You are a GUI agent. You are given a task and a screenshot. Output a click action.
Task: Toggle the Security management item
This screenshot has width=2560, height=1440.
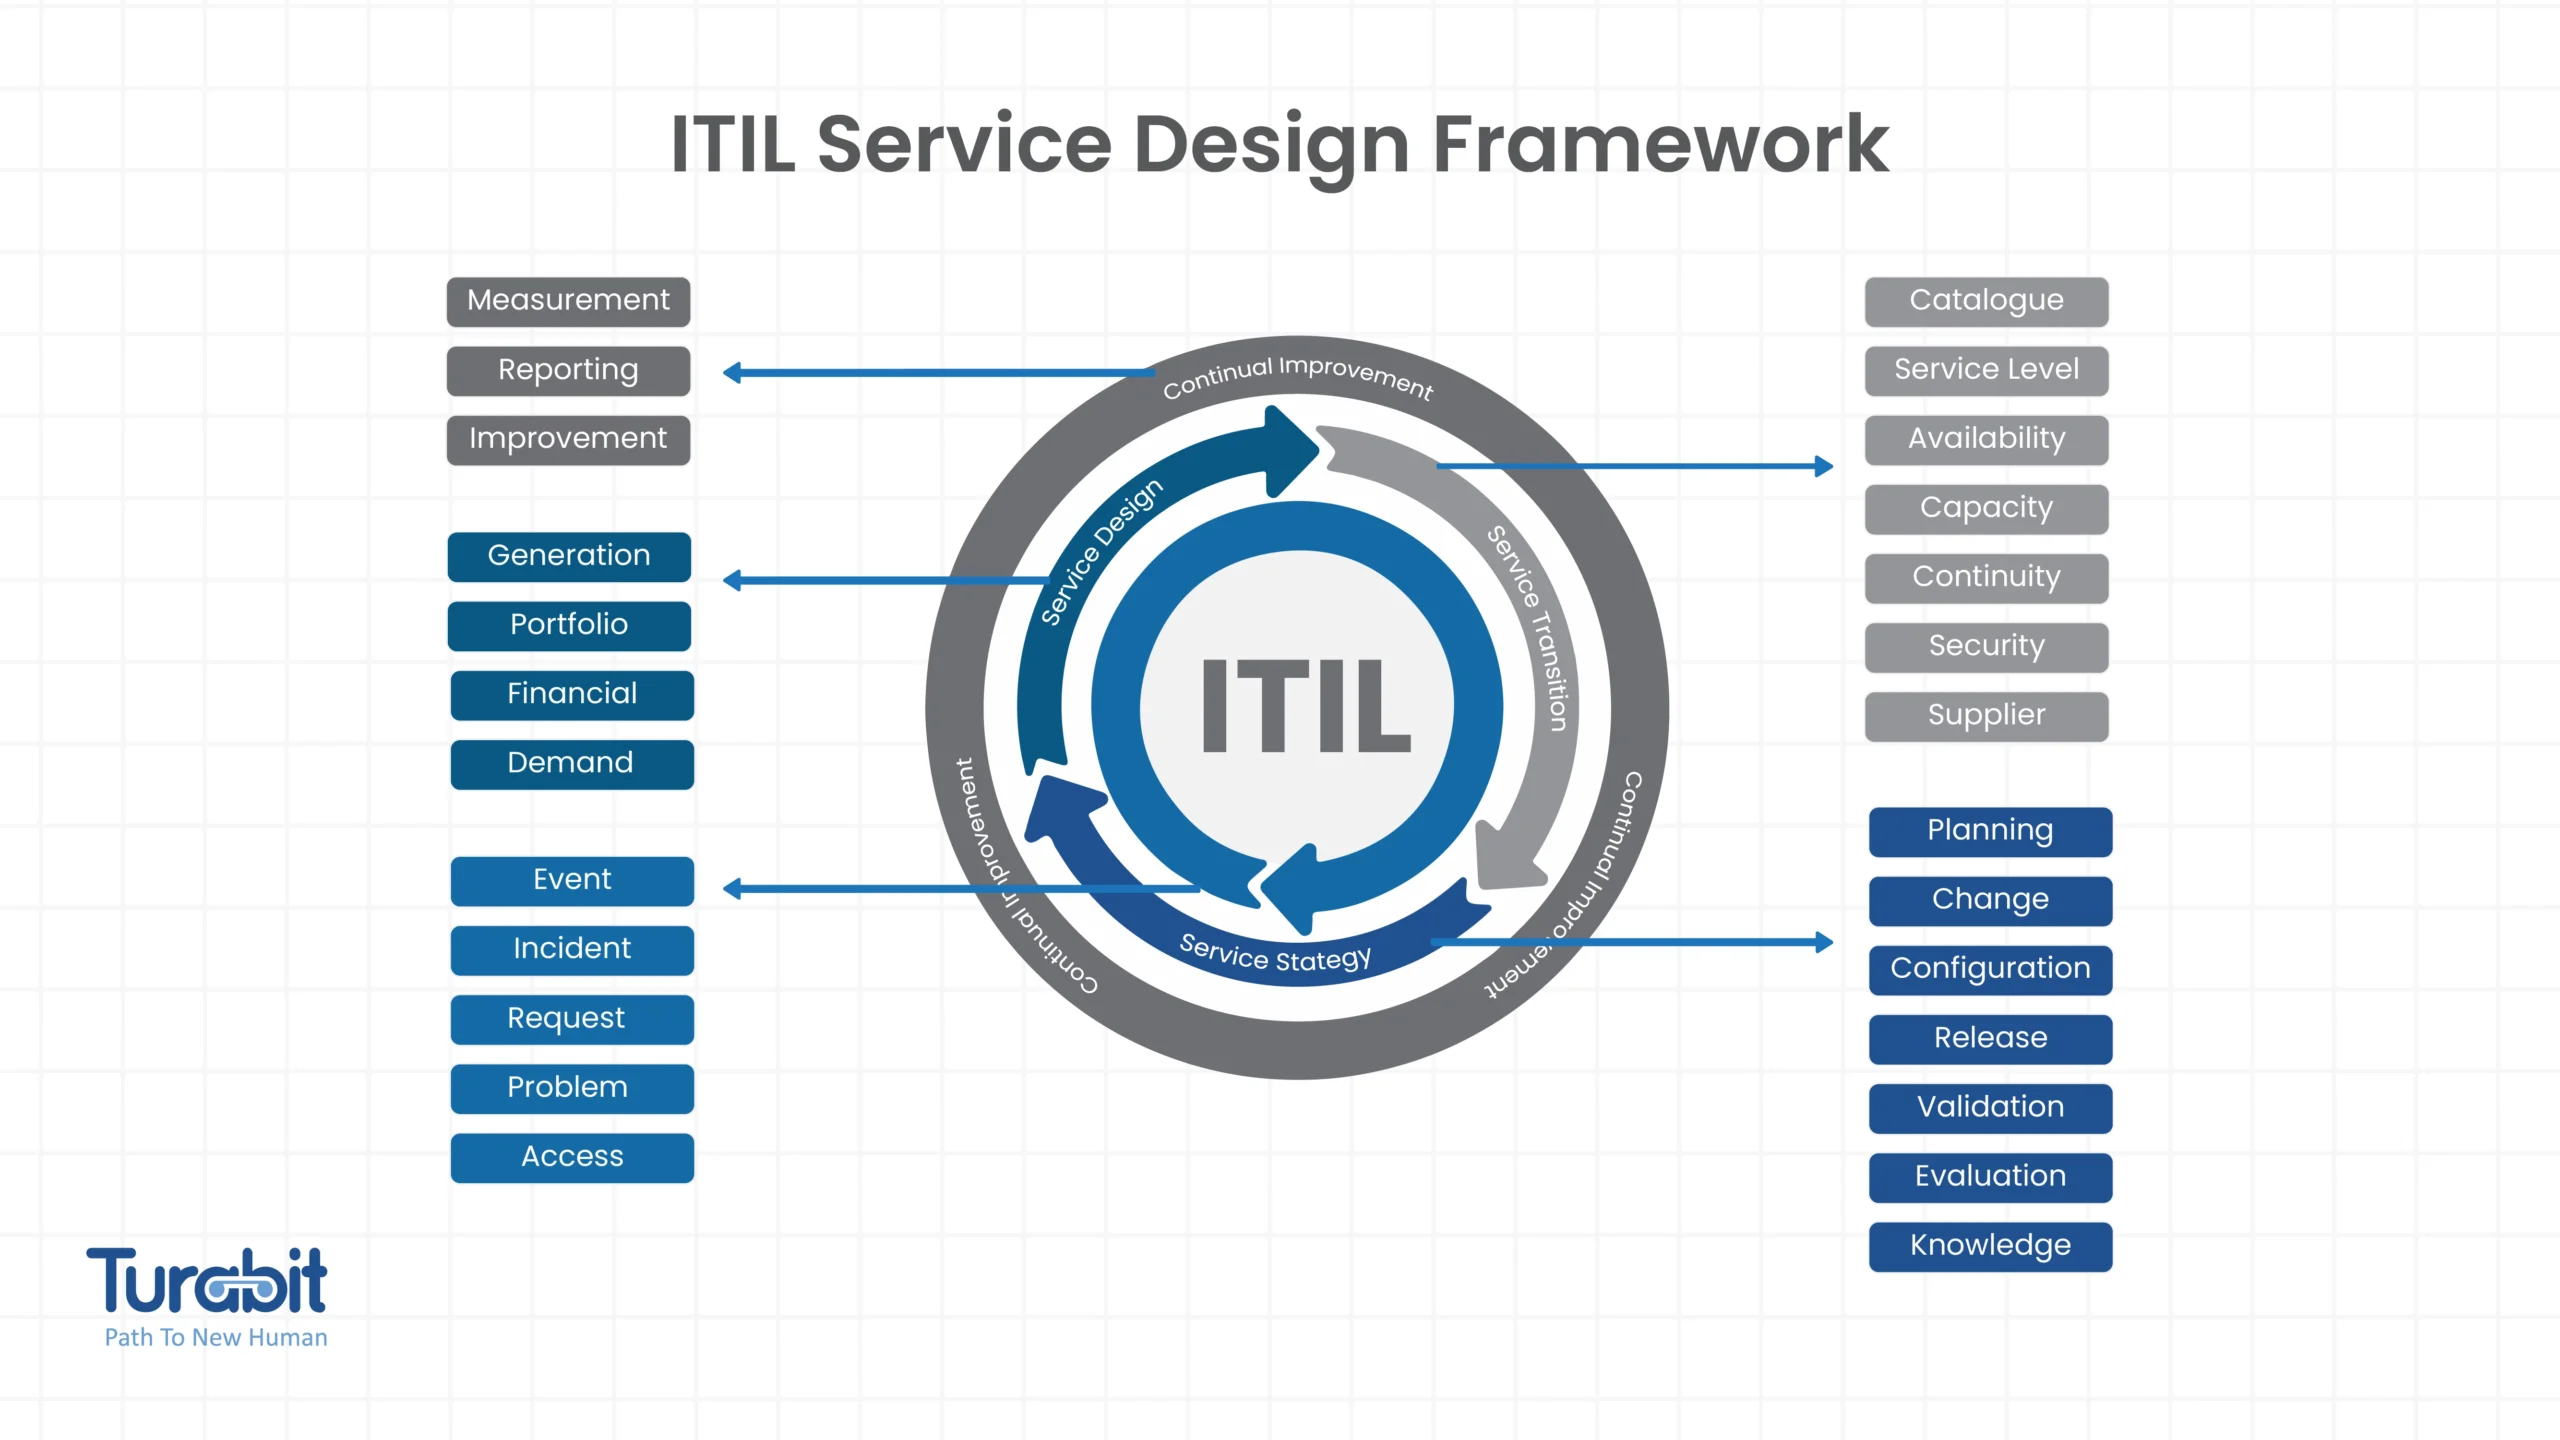1985,645
